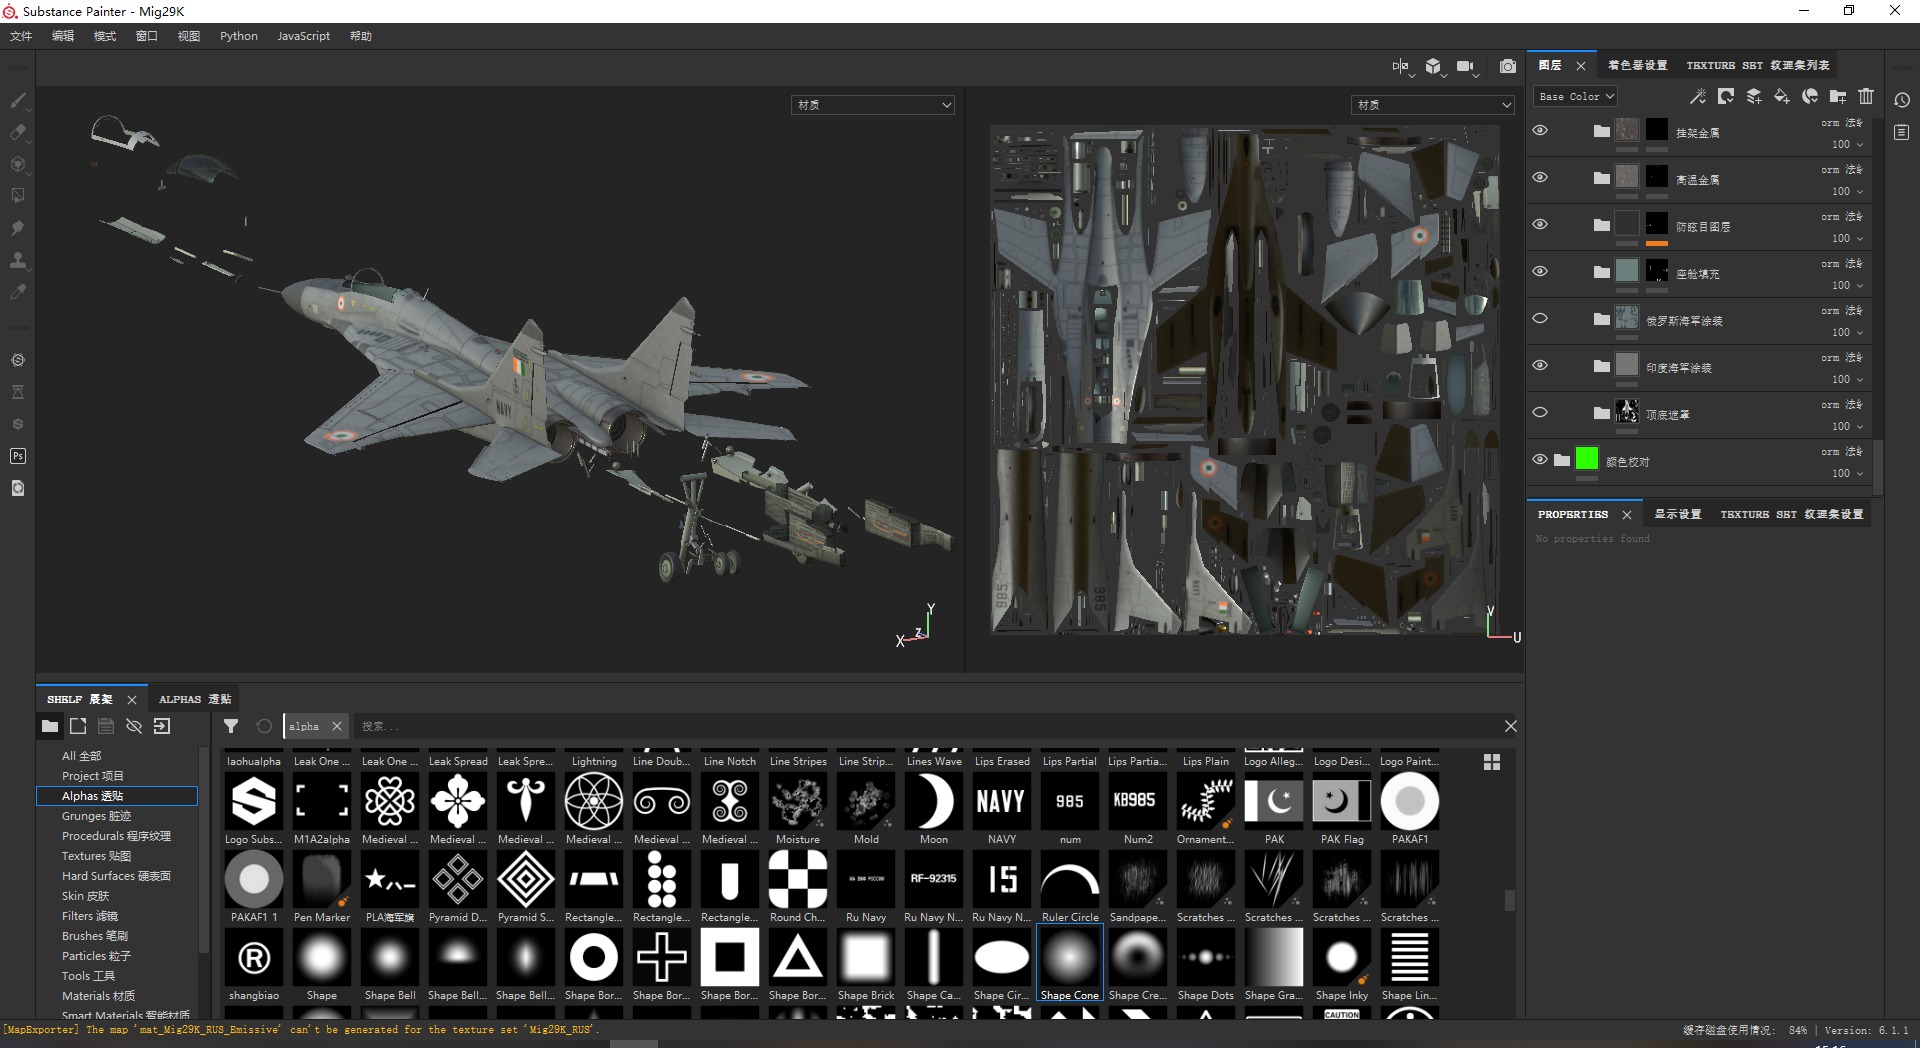Click the shelf search input field
The image size is (1920, 1048).
click(925, 726)
